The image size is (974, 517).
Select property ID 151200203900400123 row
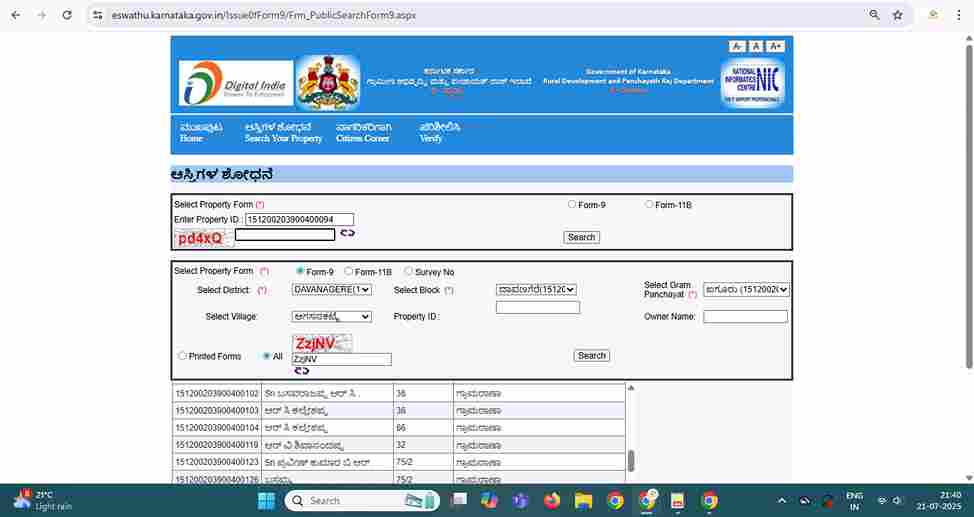click(399, 462)
